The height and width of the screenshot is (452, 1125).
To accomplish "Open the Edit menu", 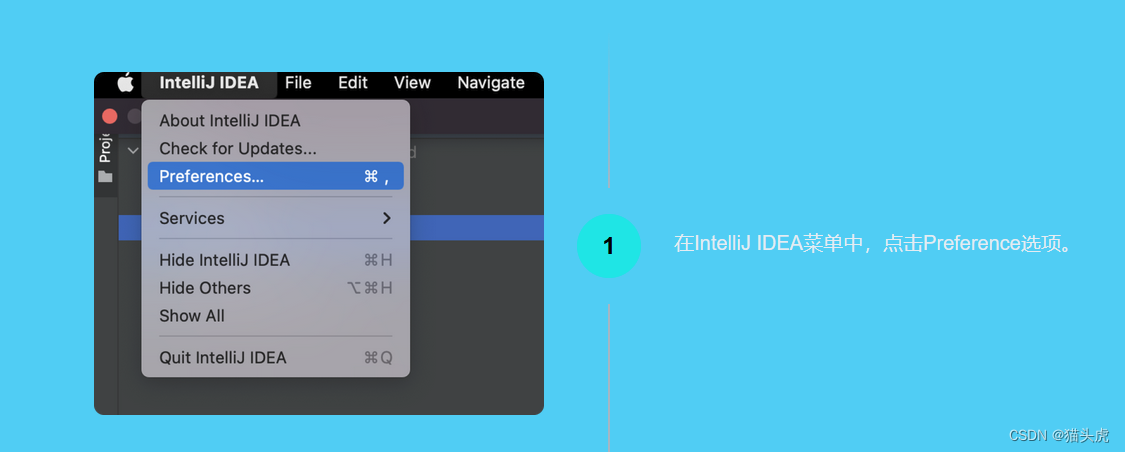I will tap(352, 83).
